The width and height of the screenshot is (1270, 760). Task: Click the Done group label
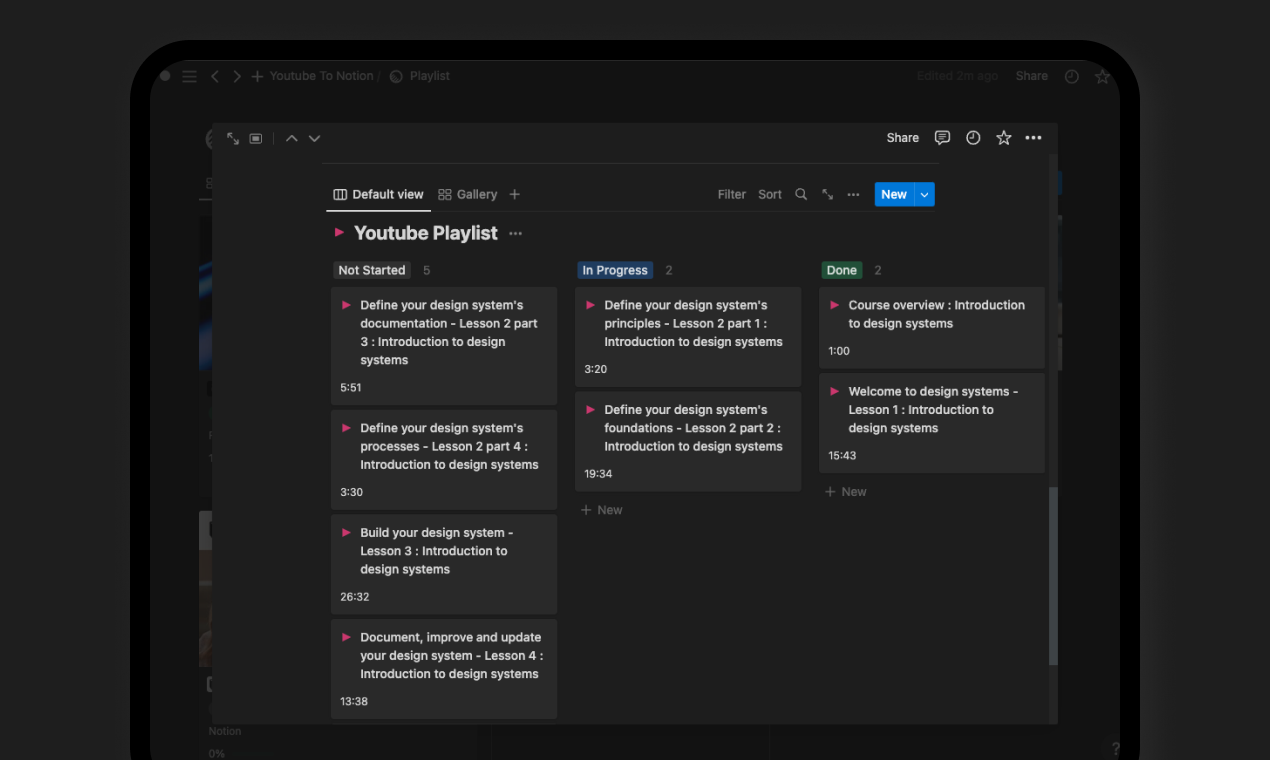(x=841, y=270)
